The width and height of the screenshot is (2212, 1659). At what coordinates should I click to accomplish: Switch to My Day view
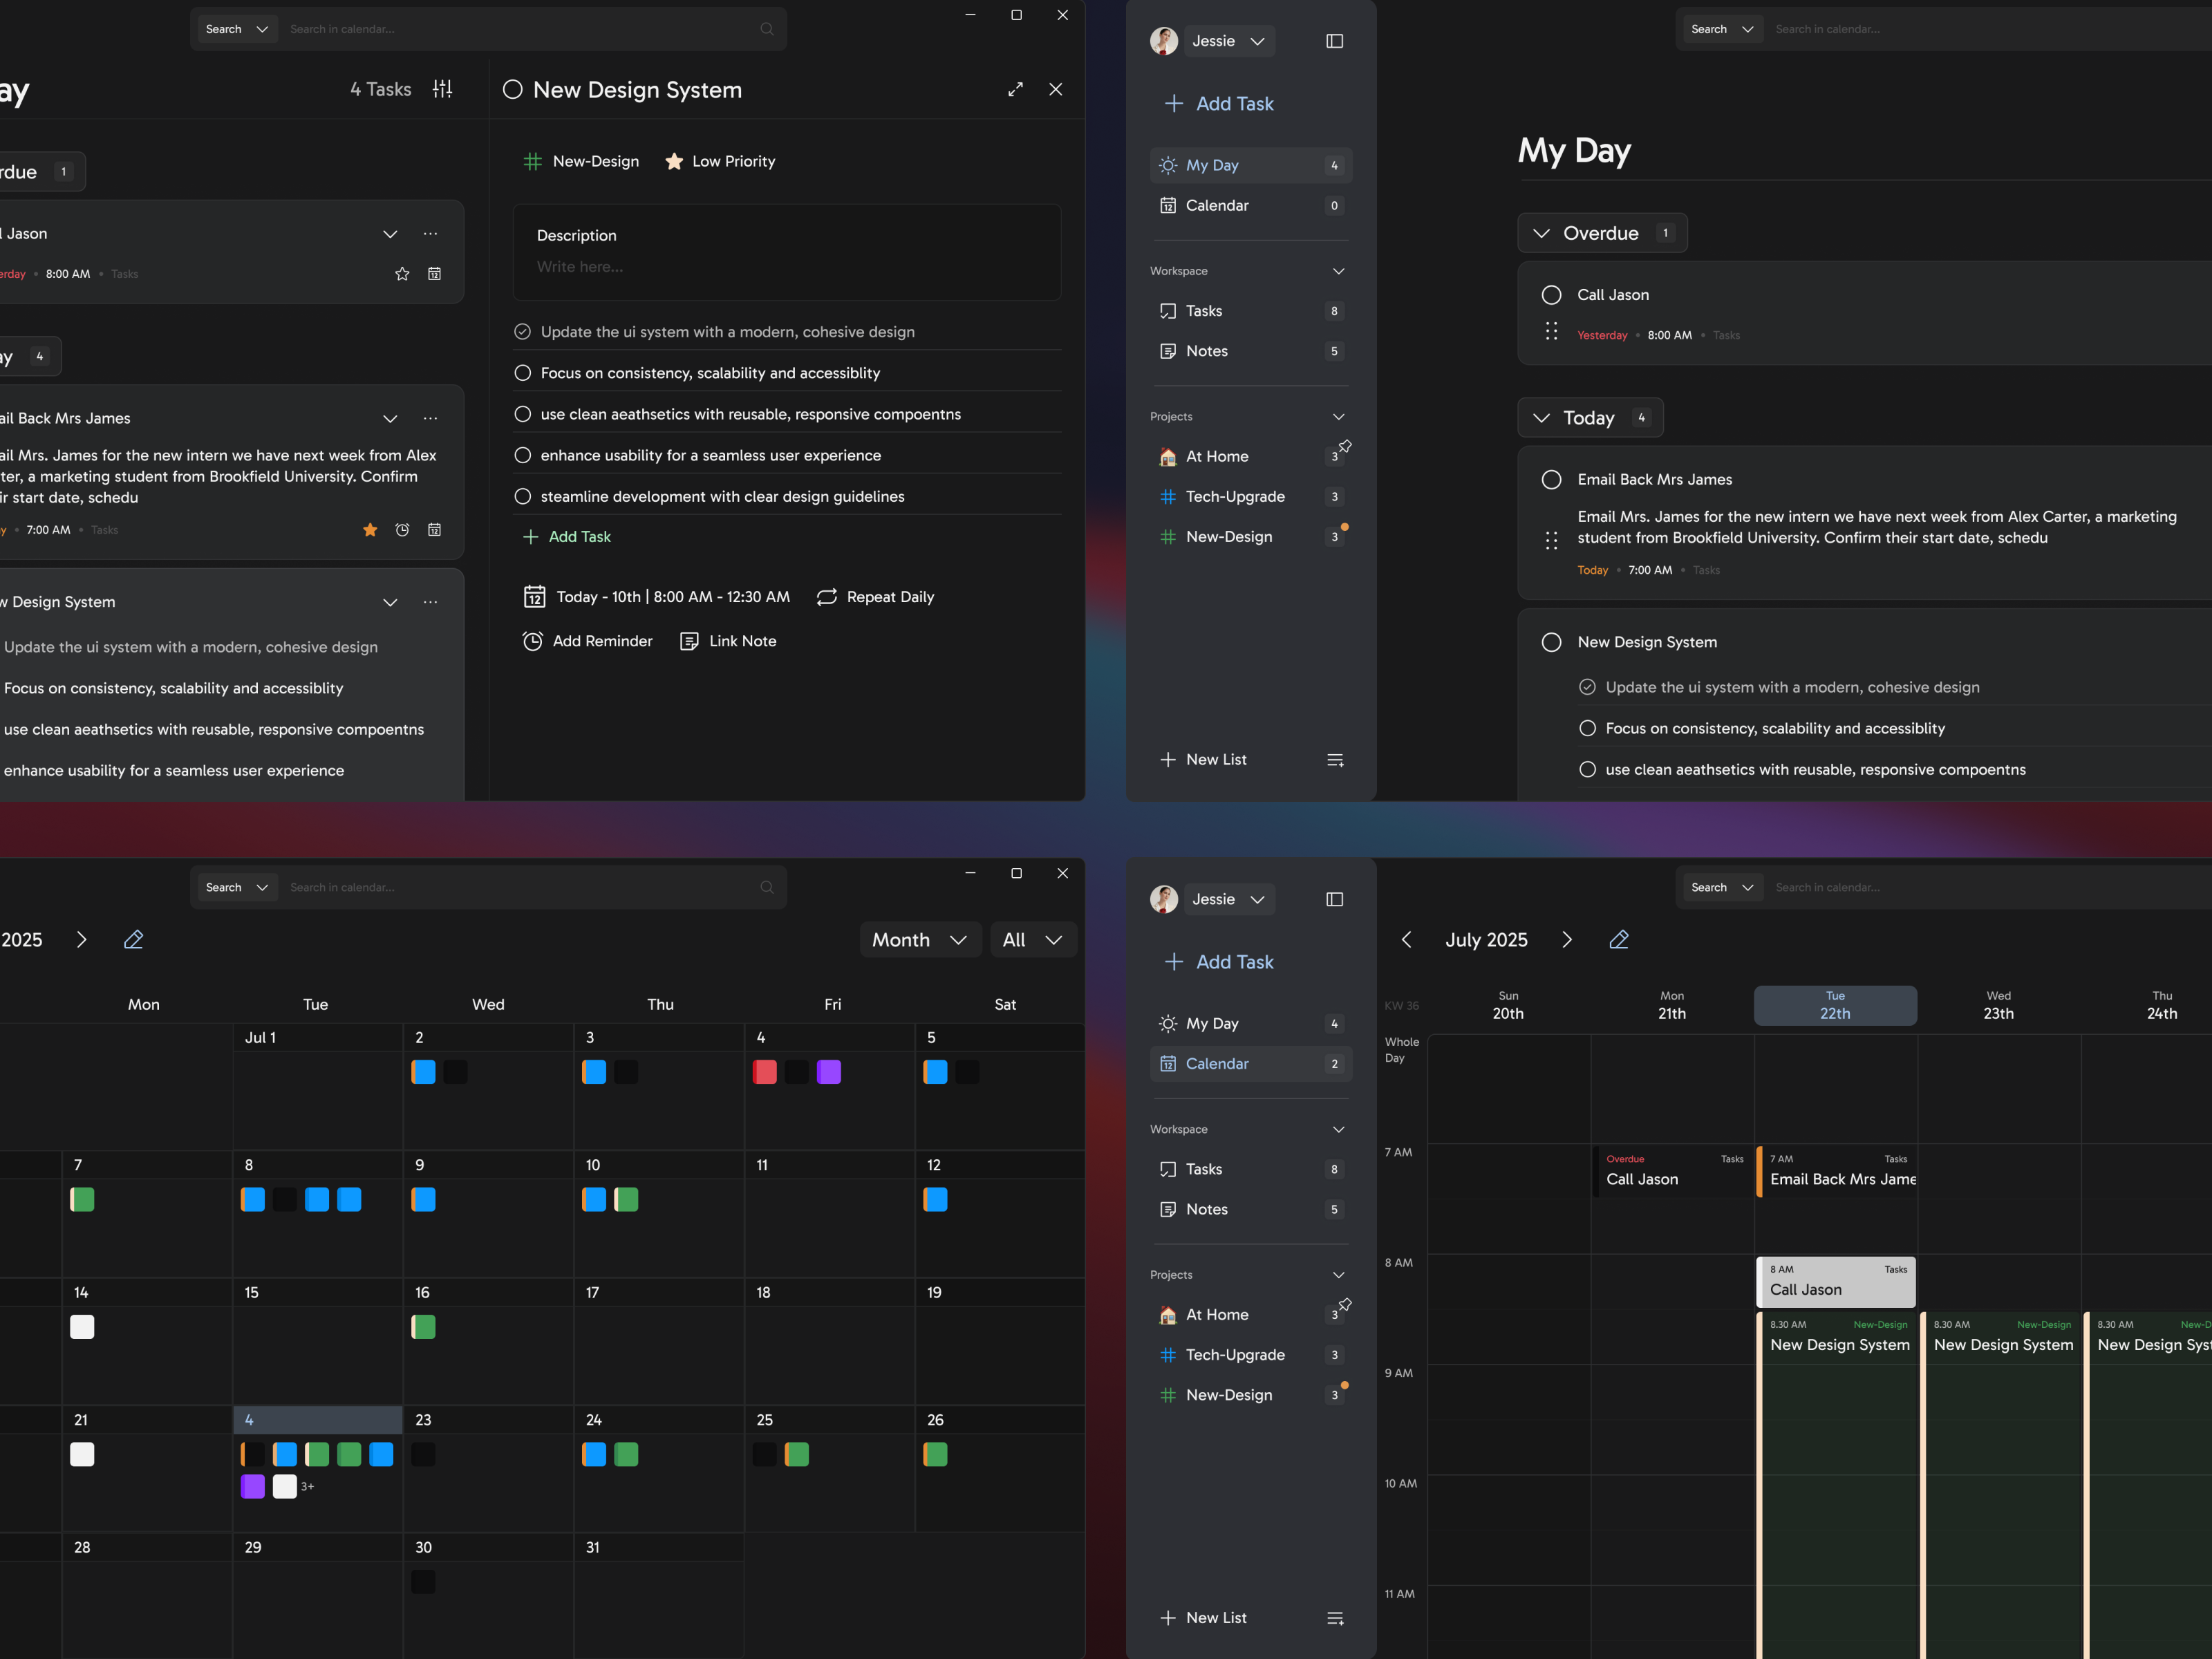[x=1212, y=165]
